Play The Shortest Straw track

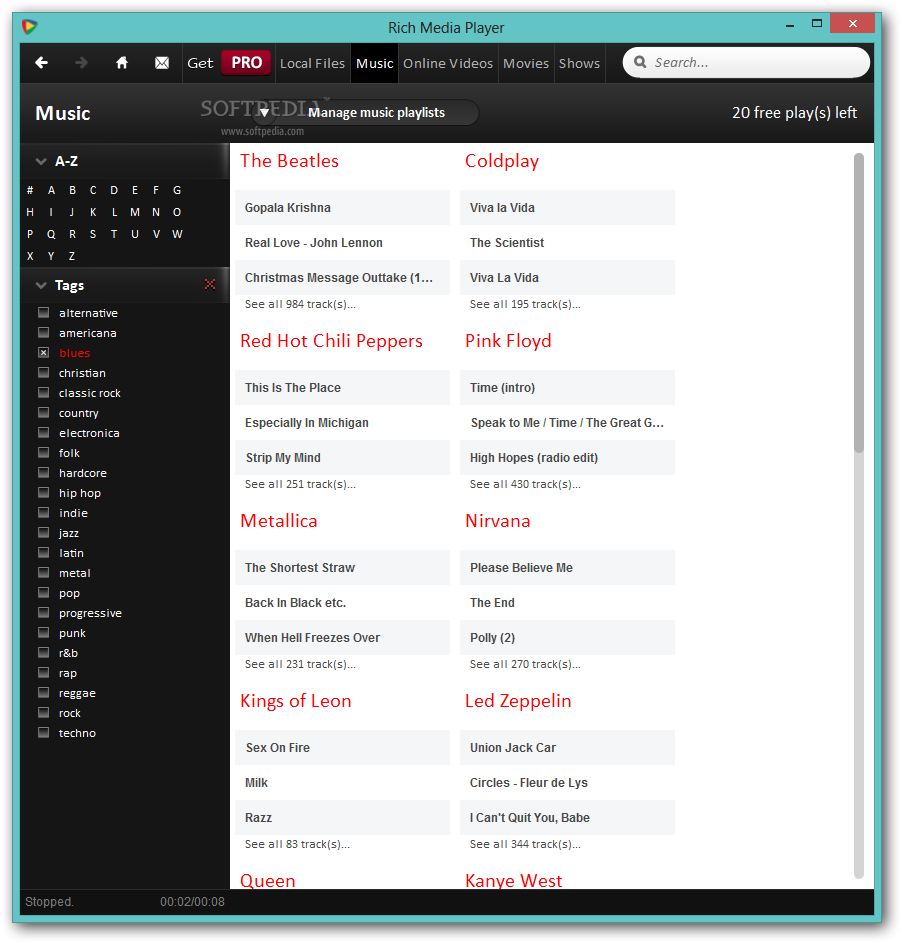pyautogui.click(x=342, y=568)
